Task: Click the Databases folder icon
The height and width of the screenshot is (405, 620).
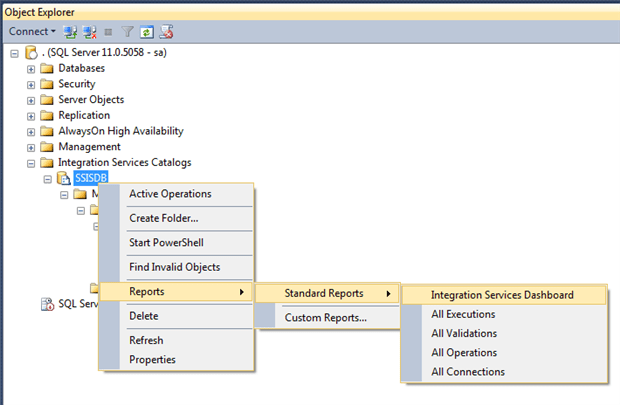Action: 47,68
